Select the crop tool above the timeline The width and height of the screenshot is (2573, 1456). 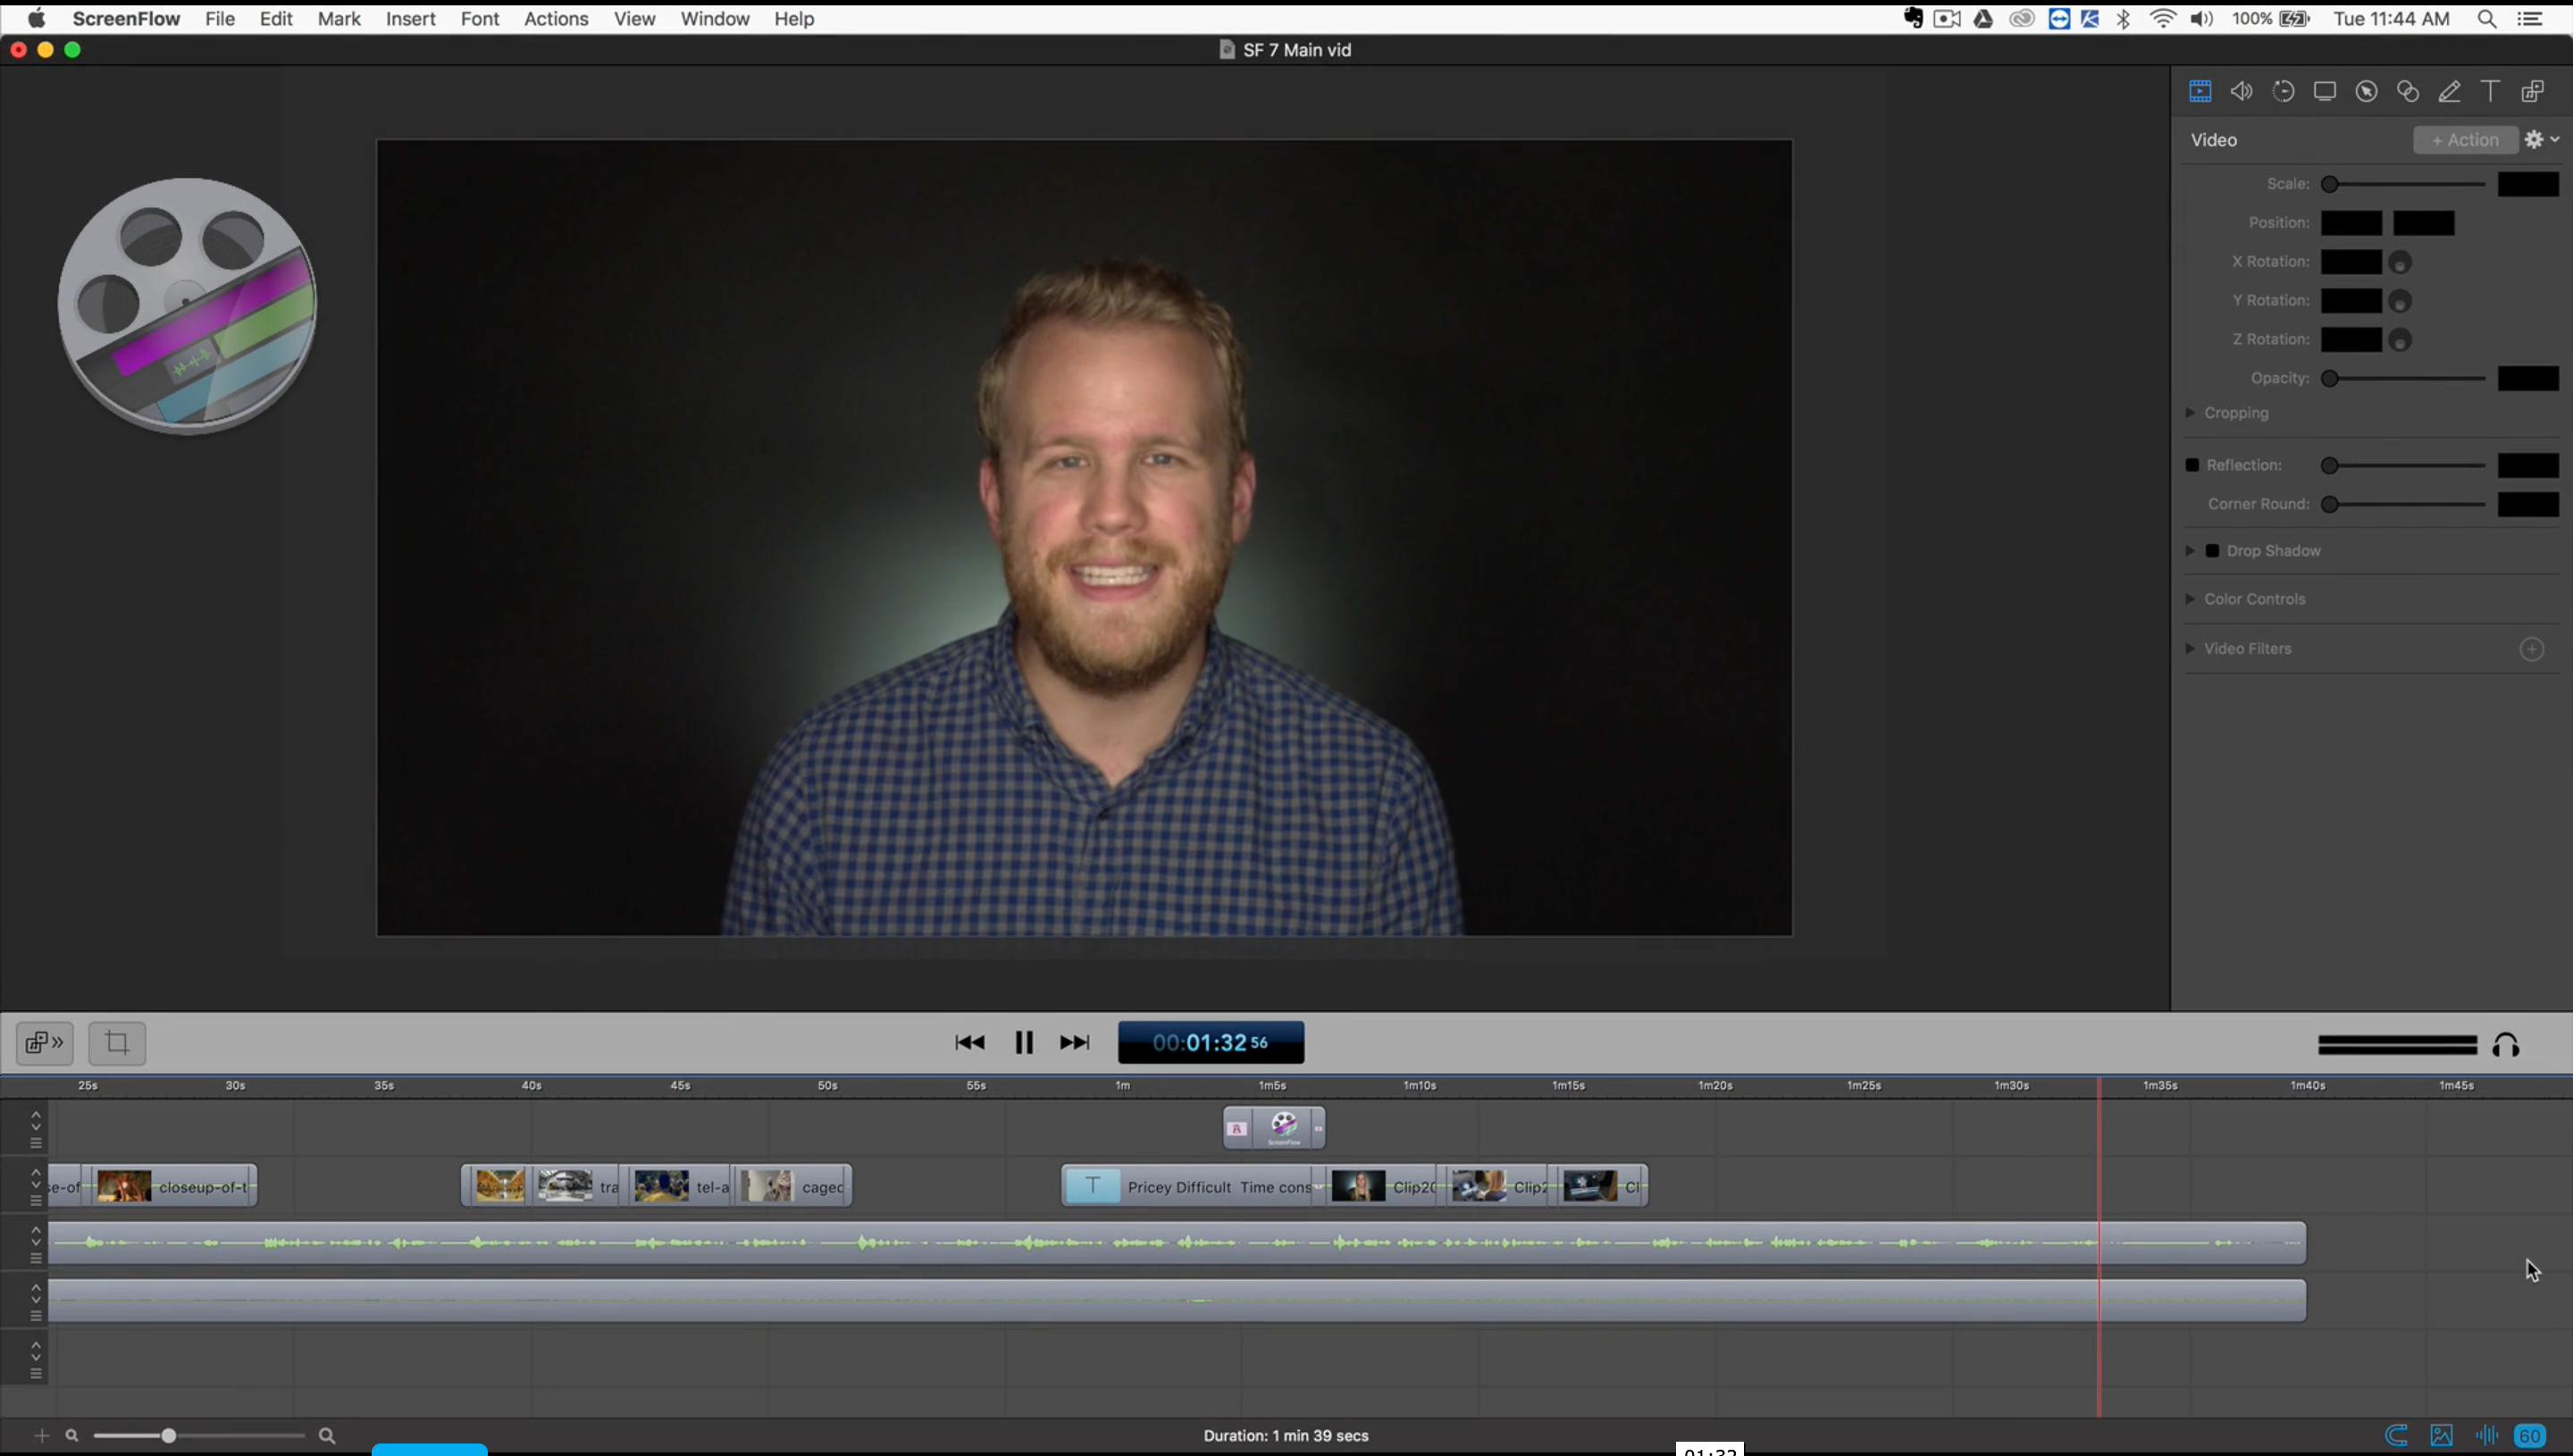[117, 1042]
